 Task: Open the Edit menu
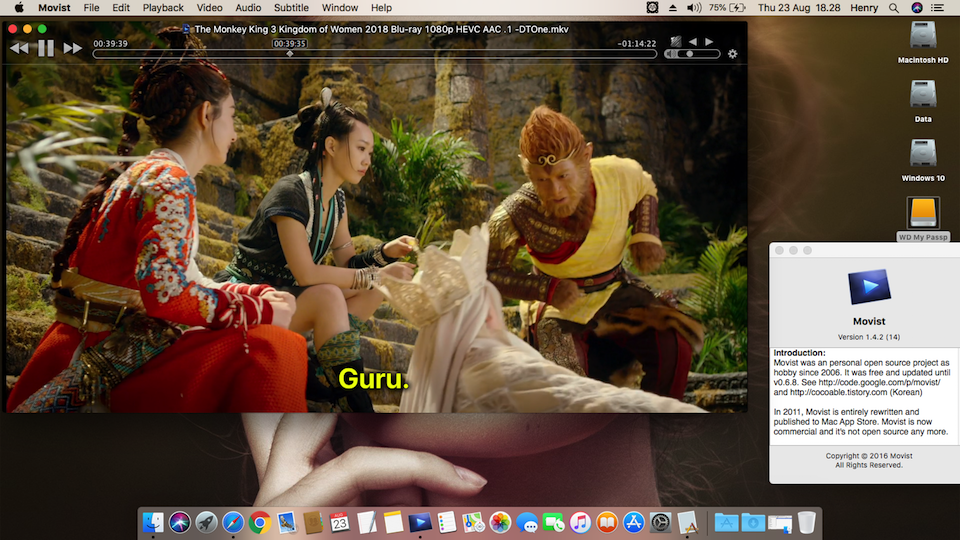coord(121,8)
